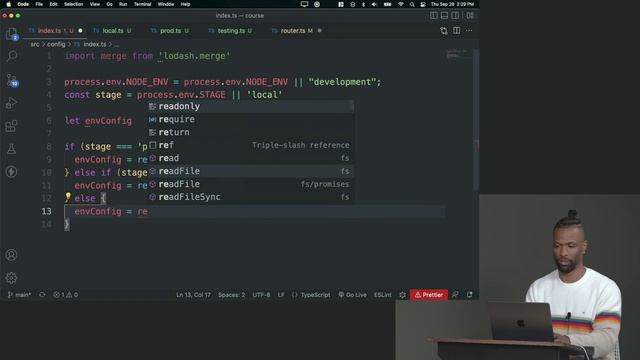Click the settings cog in status bar

[402, 295]
